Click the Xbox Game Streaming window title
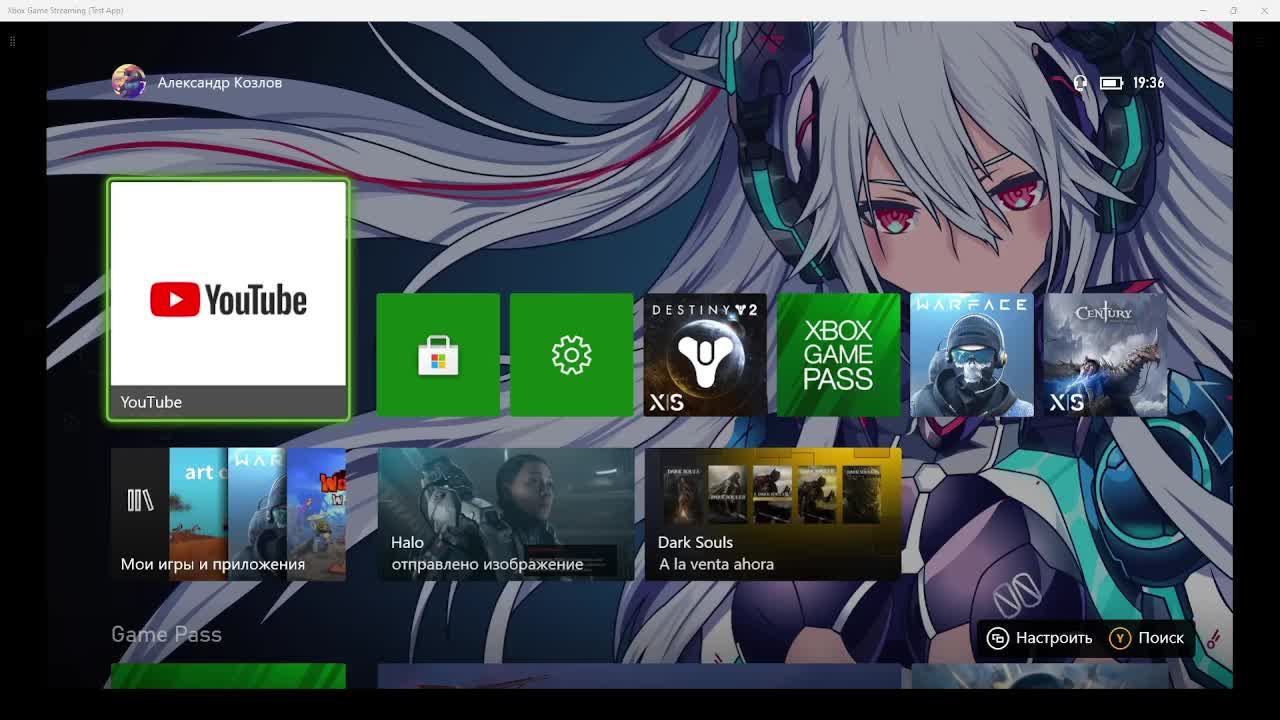 pos(65,10)
